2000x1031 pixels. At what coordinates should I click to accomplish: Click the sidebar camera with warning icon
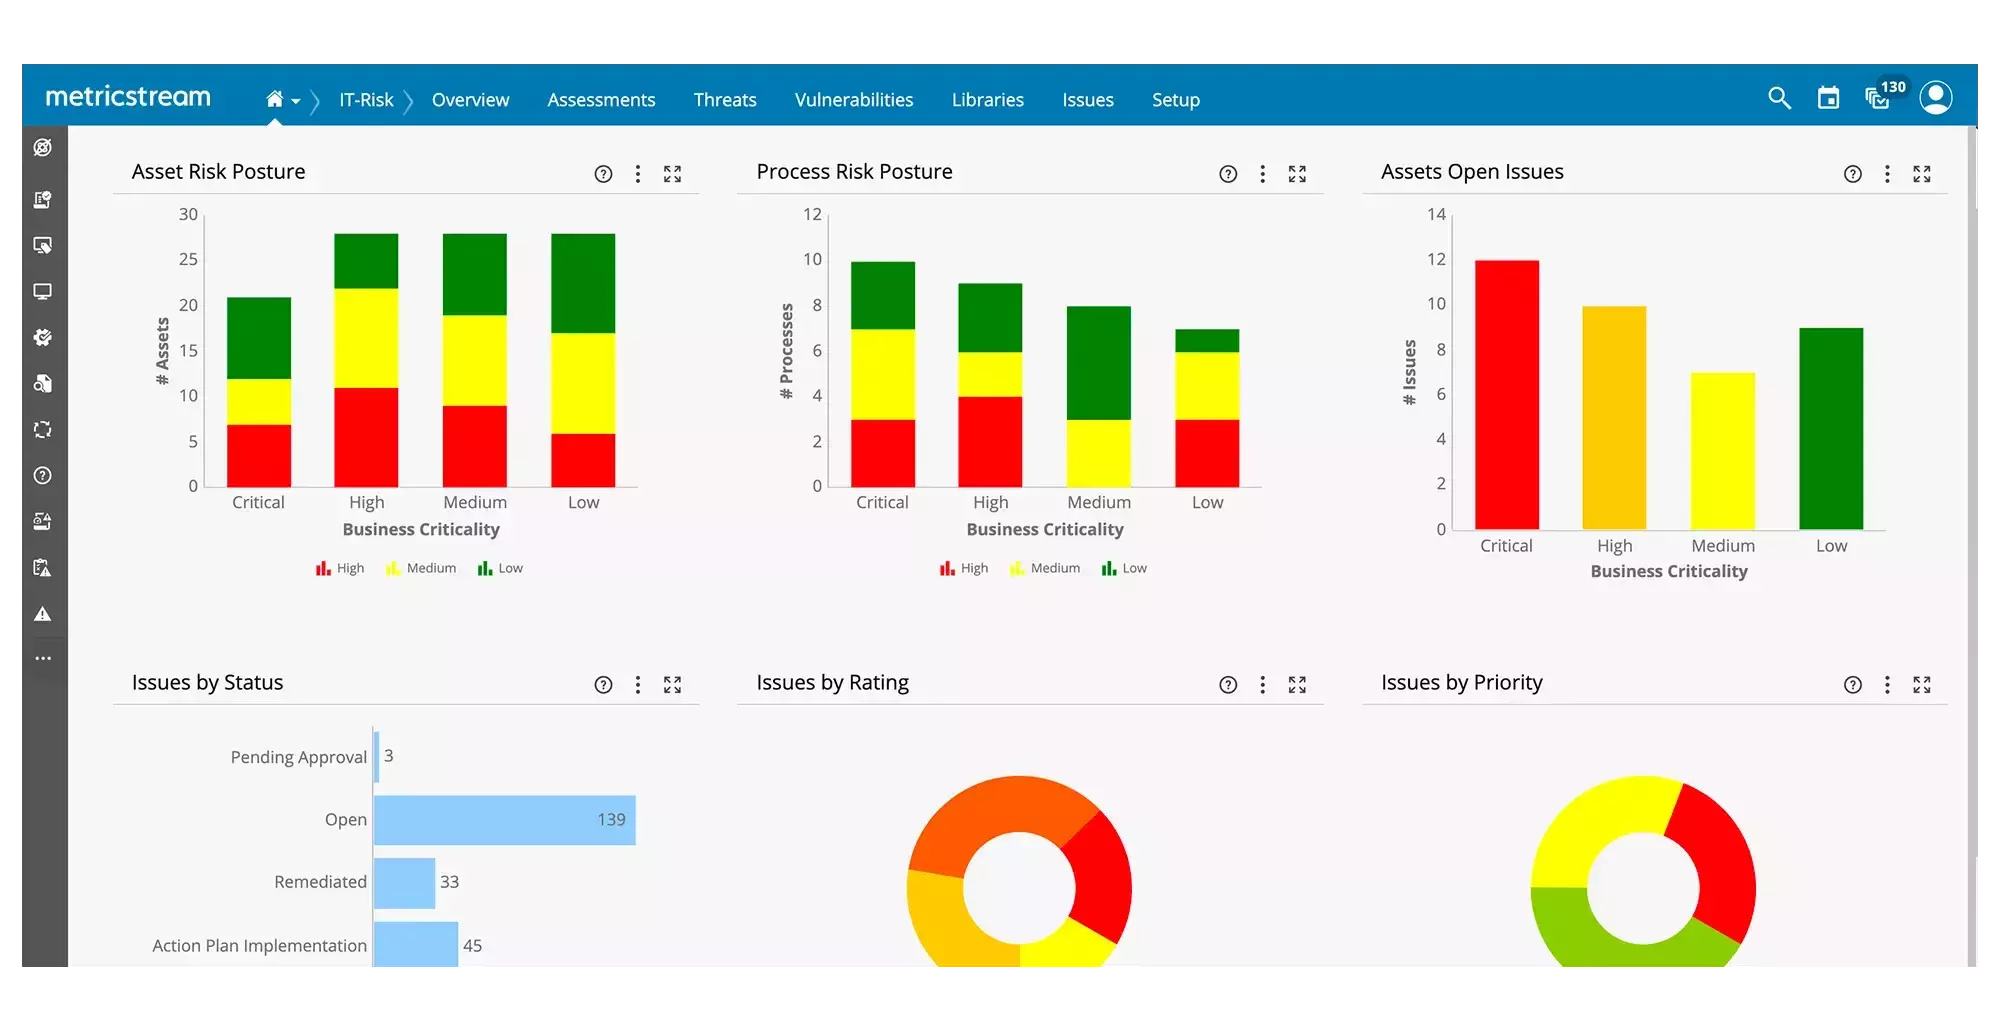pos(42,522)
